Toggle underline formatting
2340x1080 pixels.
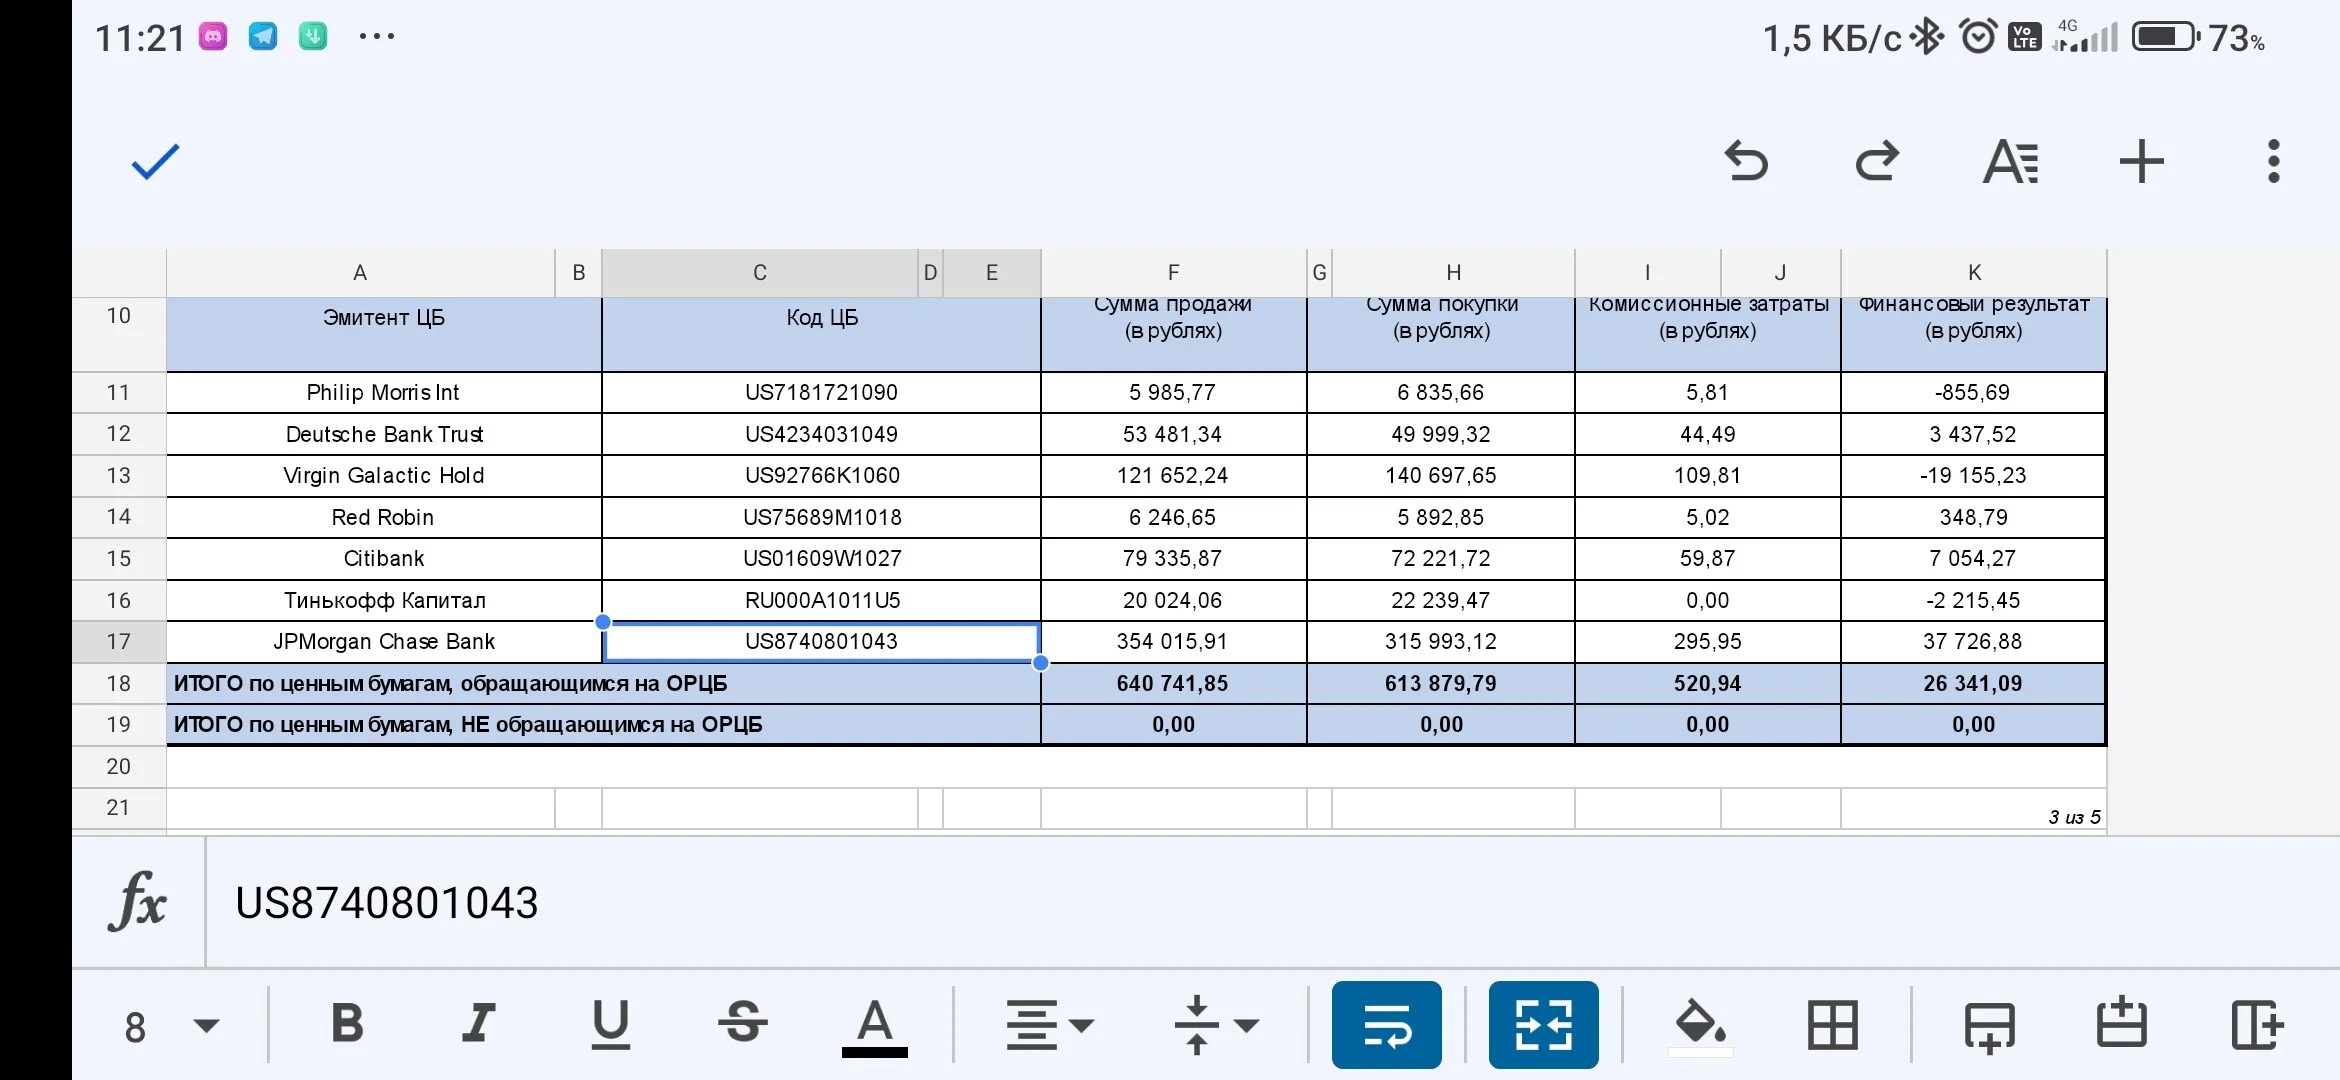tap(611, 1024)
